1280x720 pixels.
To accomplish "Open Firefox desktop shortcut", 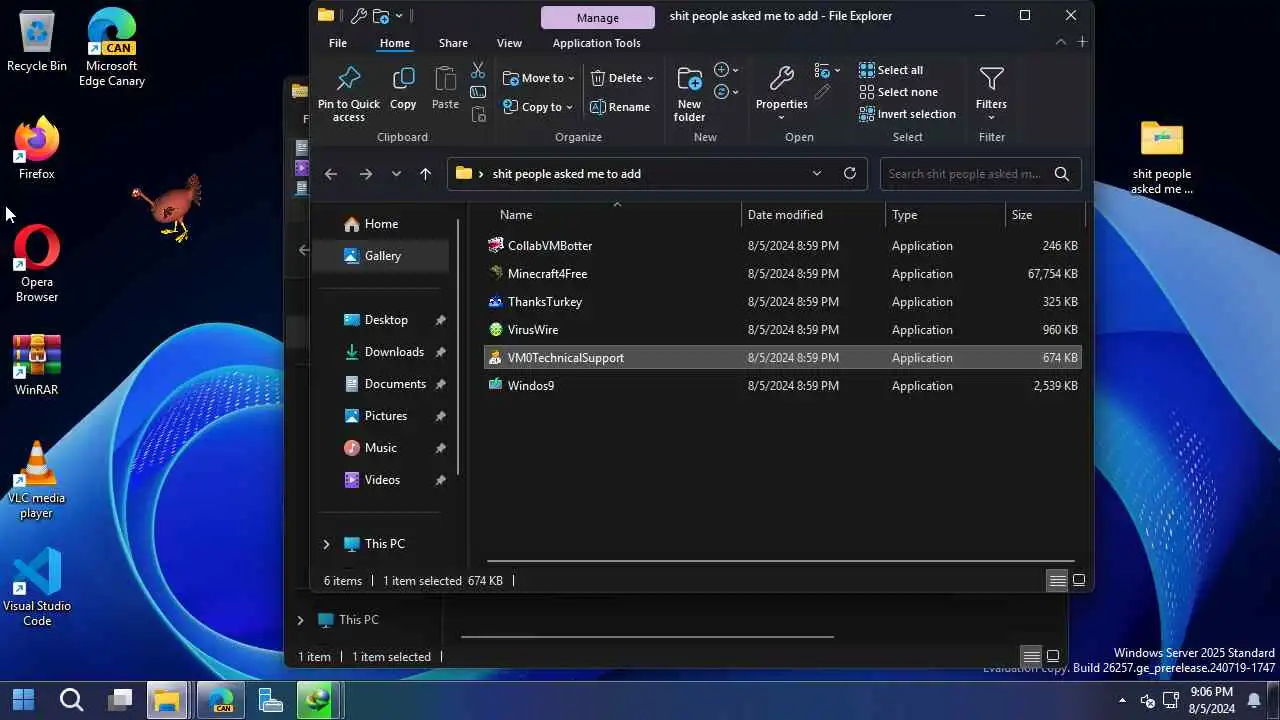I will click(37, 150).
